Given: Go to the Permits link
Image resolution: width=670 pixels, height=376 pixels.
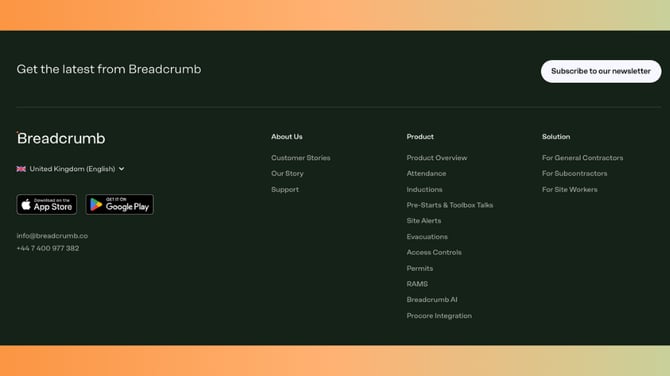Looking at the screenshot, I should coord(420,268).
